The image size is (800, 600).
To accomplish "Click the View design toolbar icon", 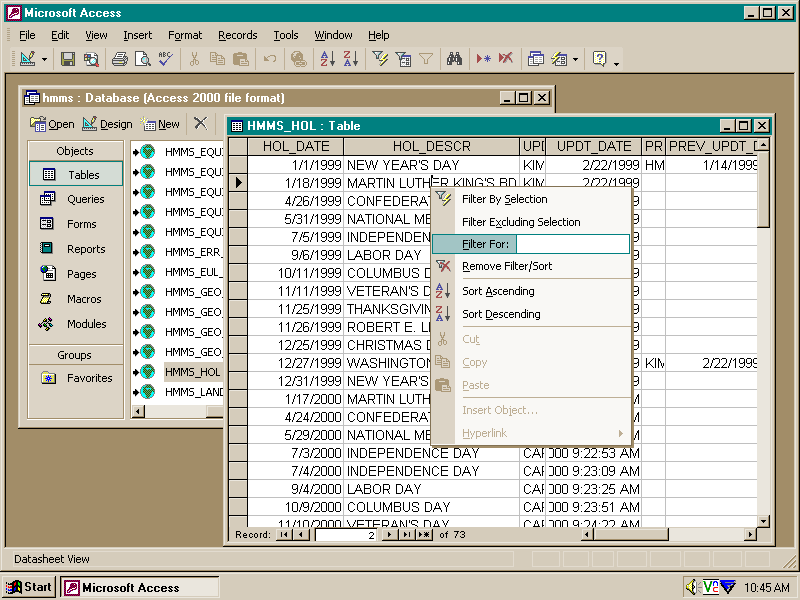I will pos(28,59).
